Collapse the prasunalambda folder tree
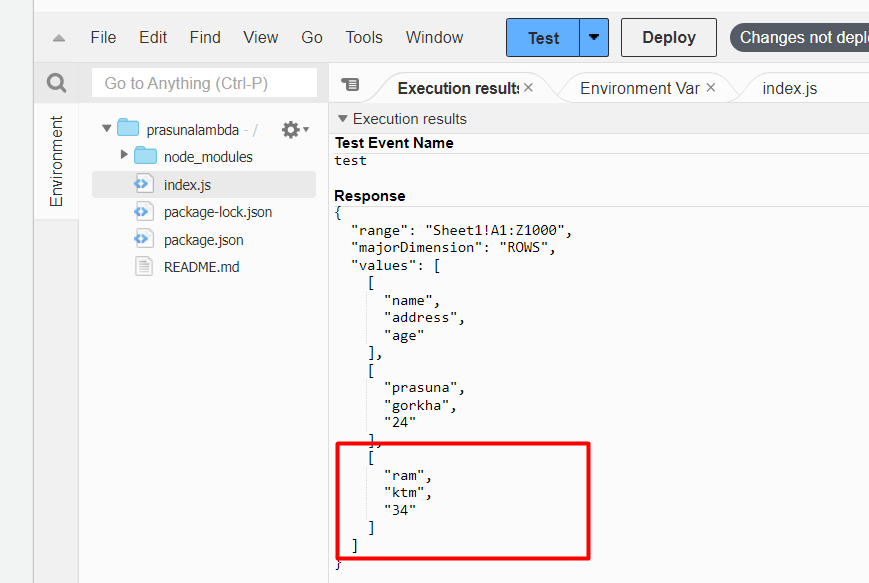Viewport: 869px width, 583px height. [x=105, y=129]
